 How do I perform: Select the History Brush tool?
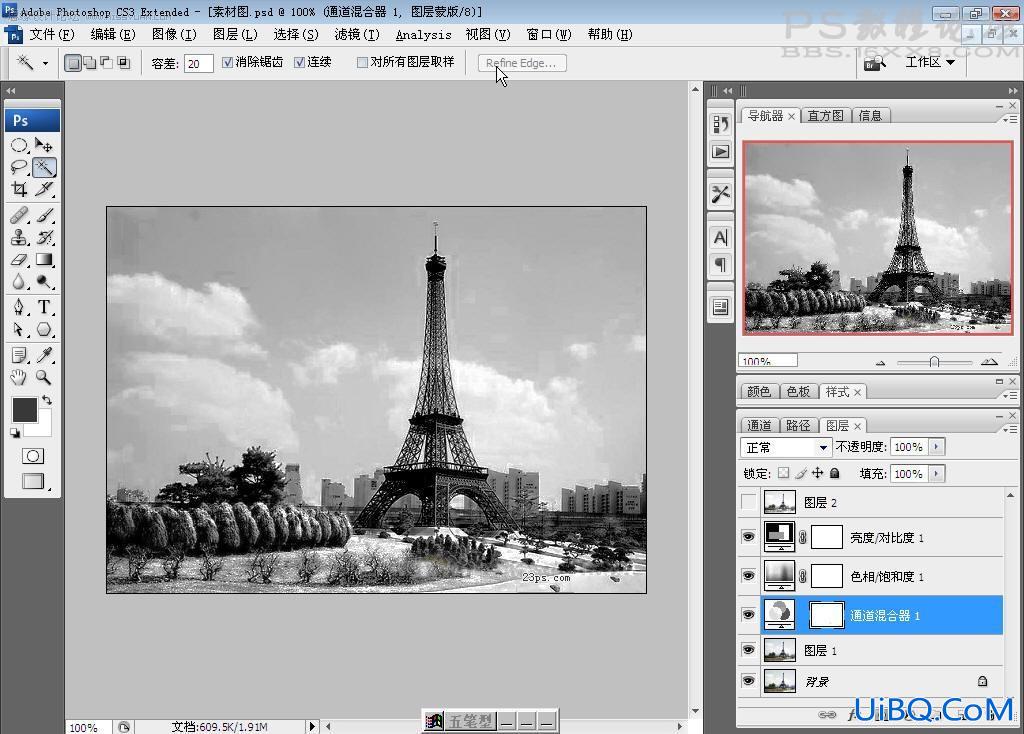[44, 237]
